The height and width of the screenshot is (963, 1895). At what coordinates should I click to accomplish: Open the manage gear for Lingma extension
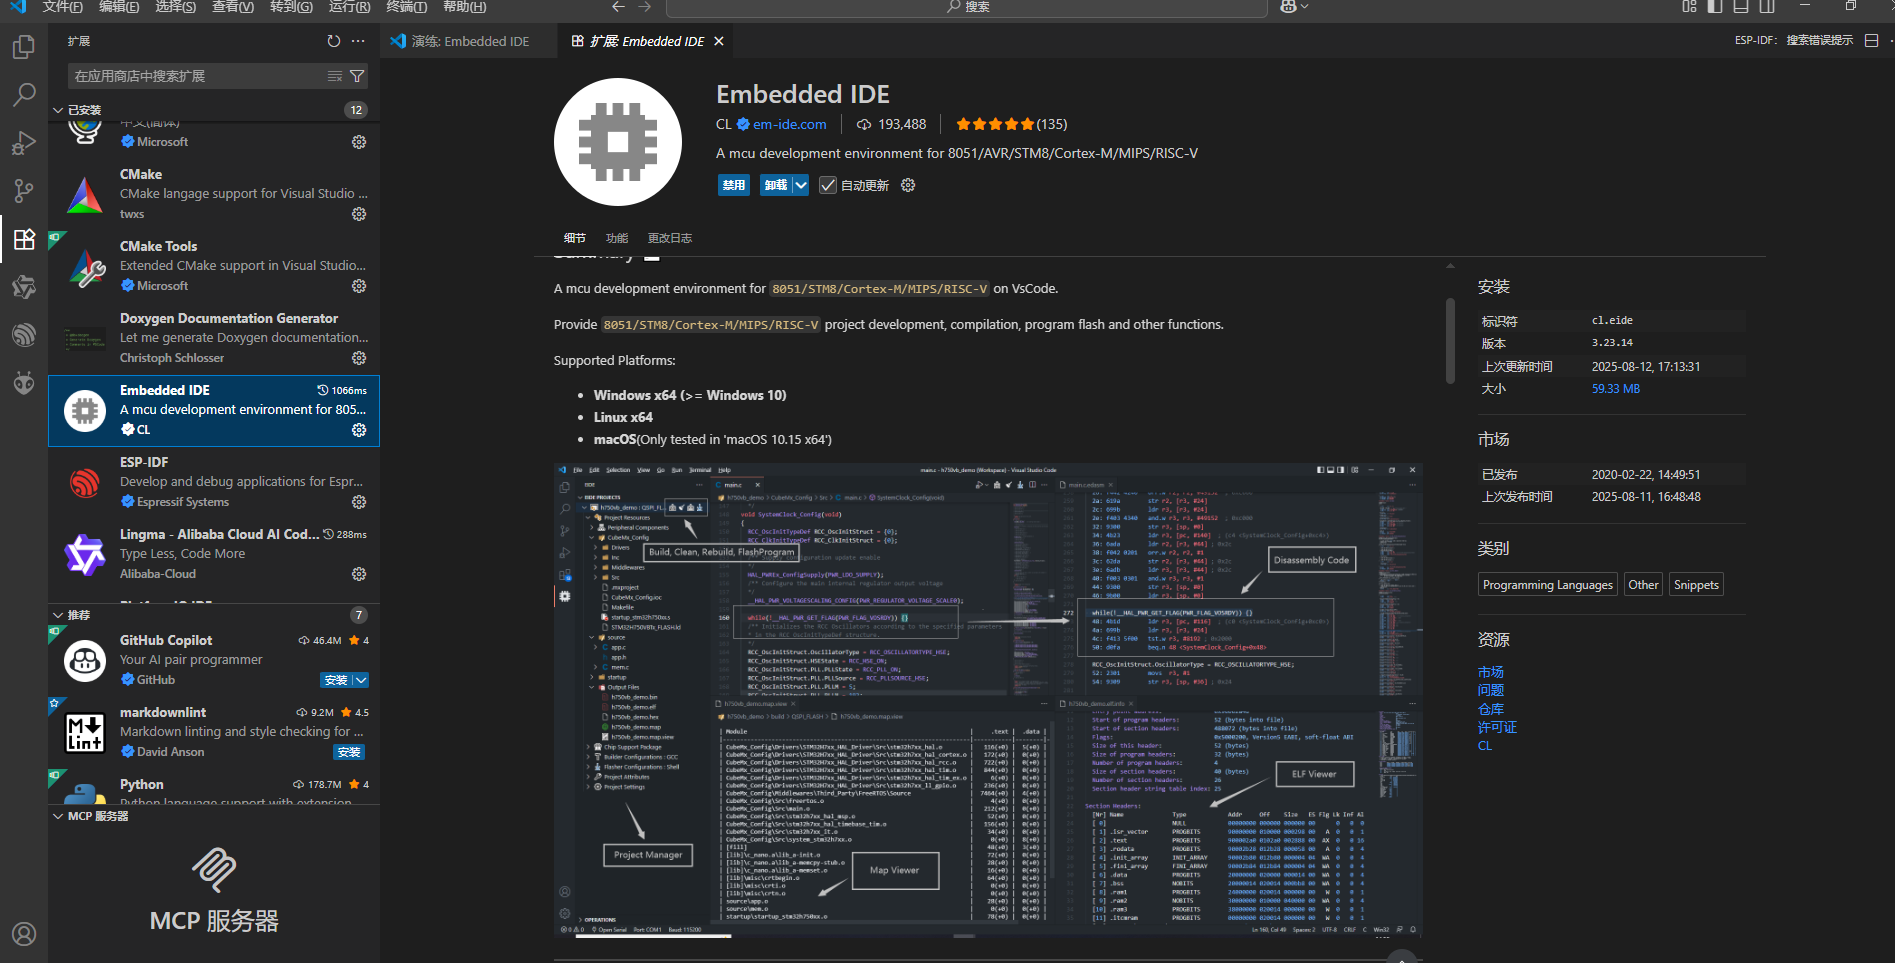pos(359,574)
